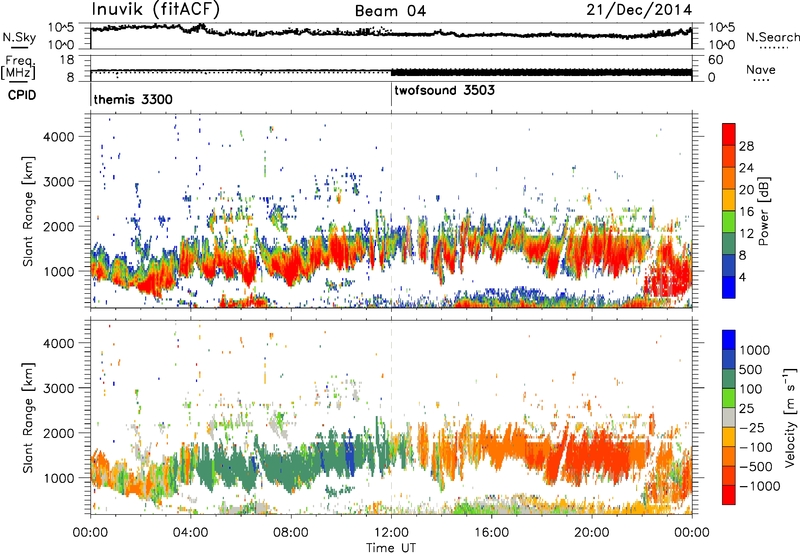Pick the yellow Power segment between 16 and 20
Viewport: 800px width, 554px height.
coord(729,200)
